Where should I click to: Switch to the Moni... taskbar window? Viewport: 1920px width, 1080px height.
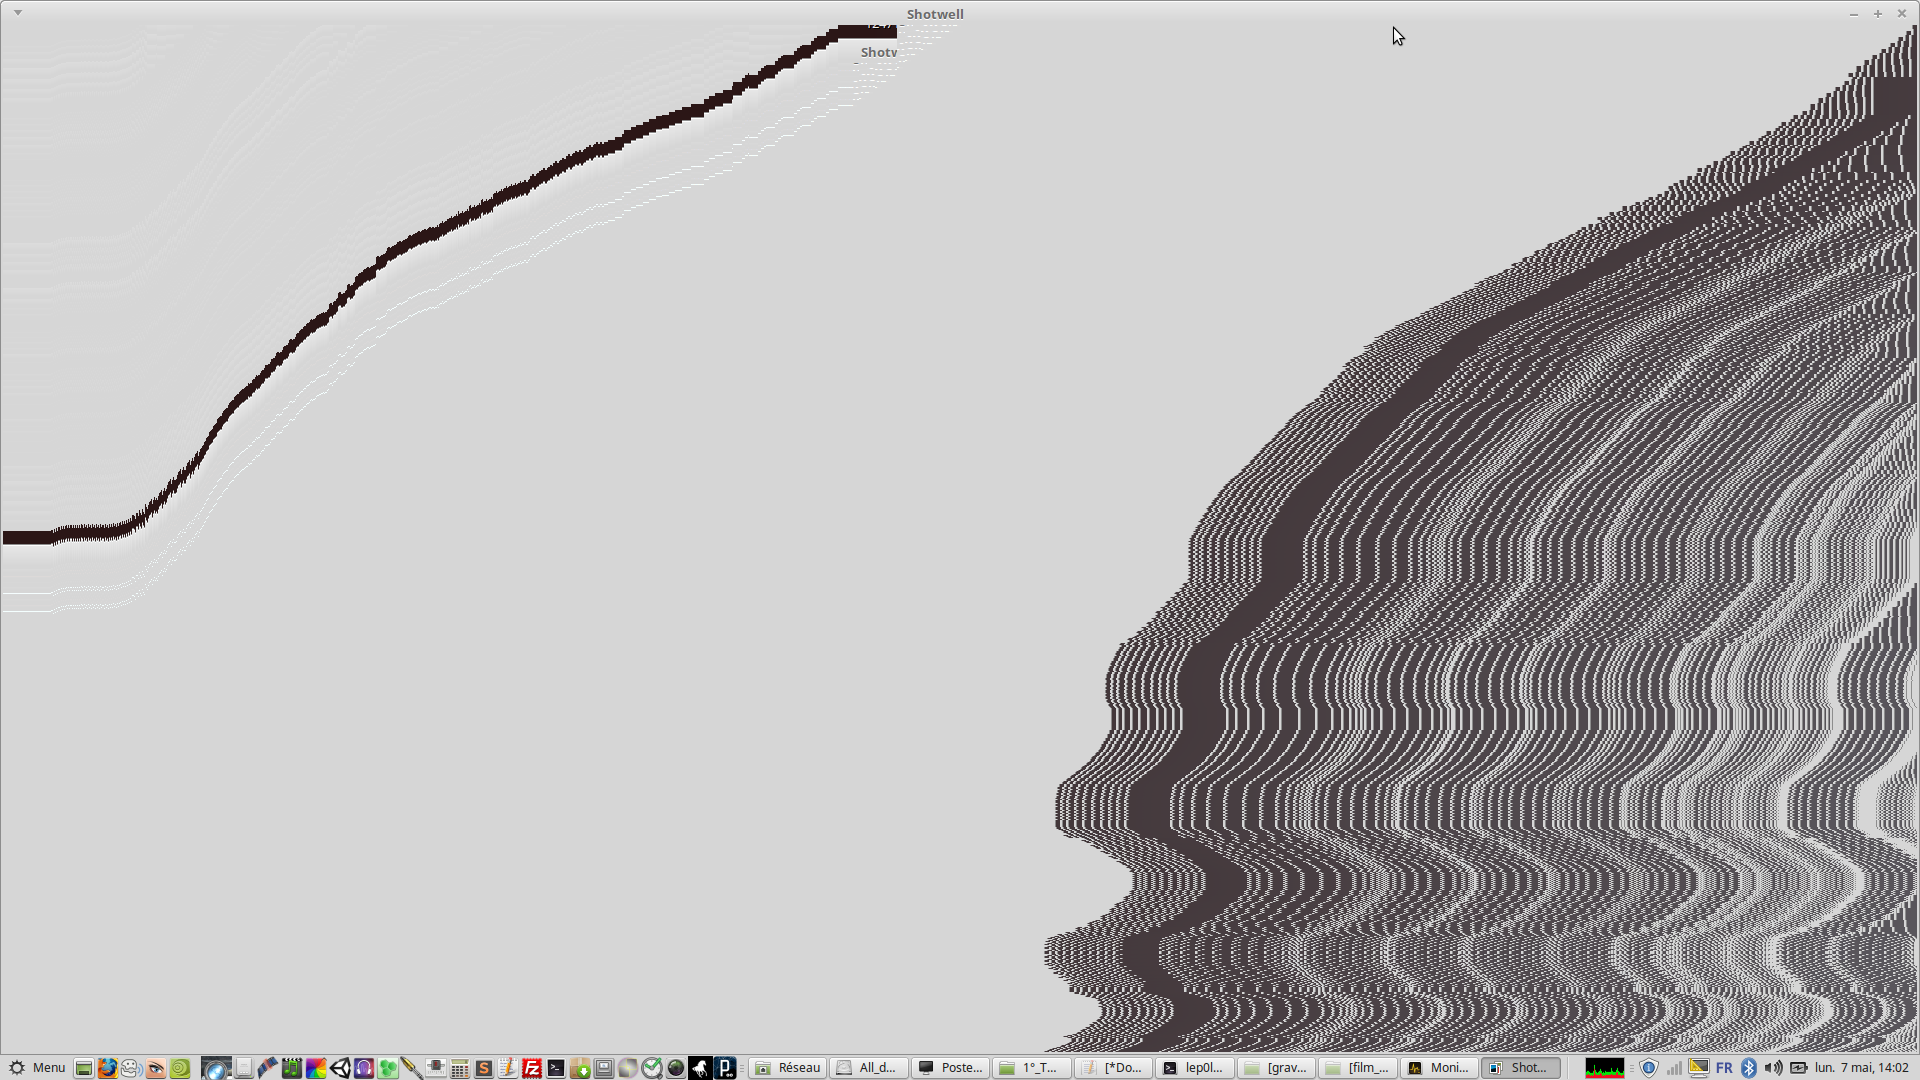(x=1438, y=1068)
